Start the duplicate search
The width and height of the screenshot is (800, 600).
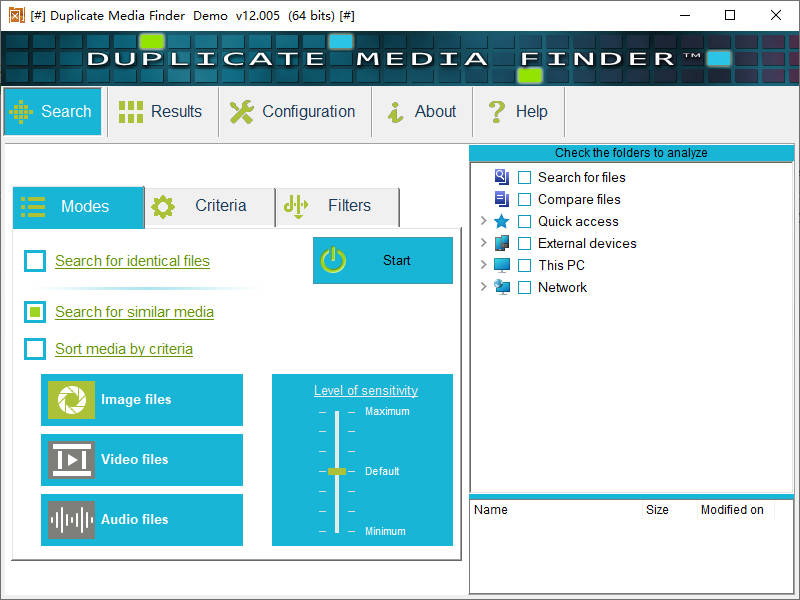click(383, 260)
